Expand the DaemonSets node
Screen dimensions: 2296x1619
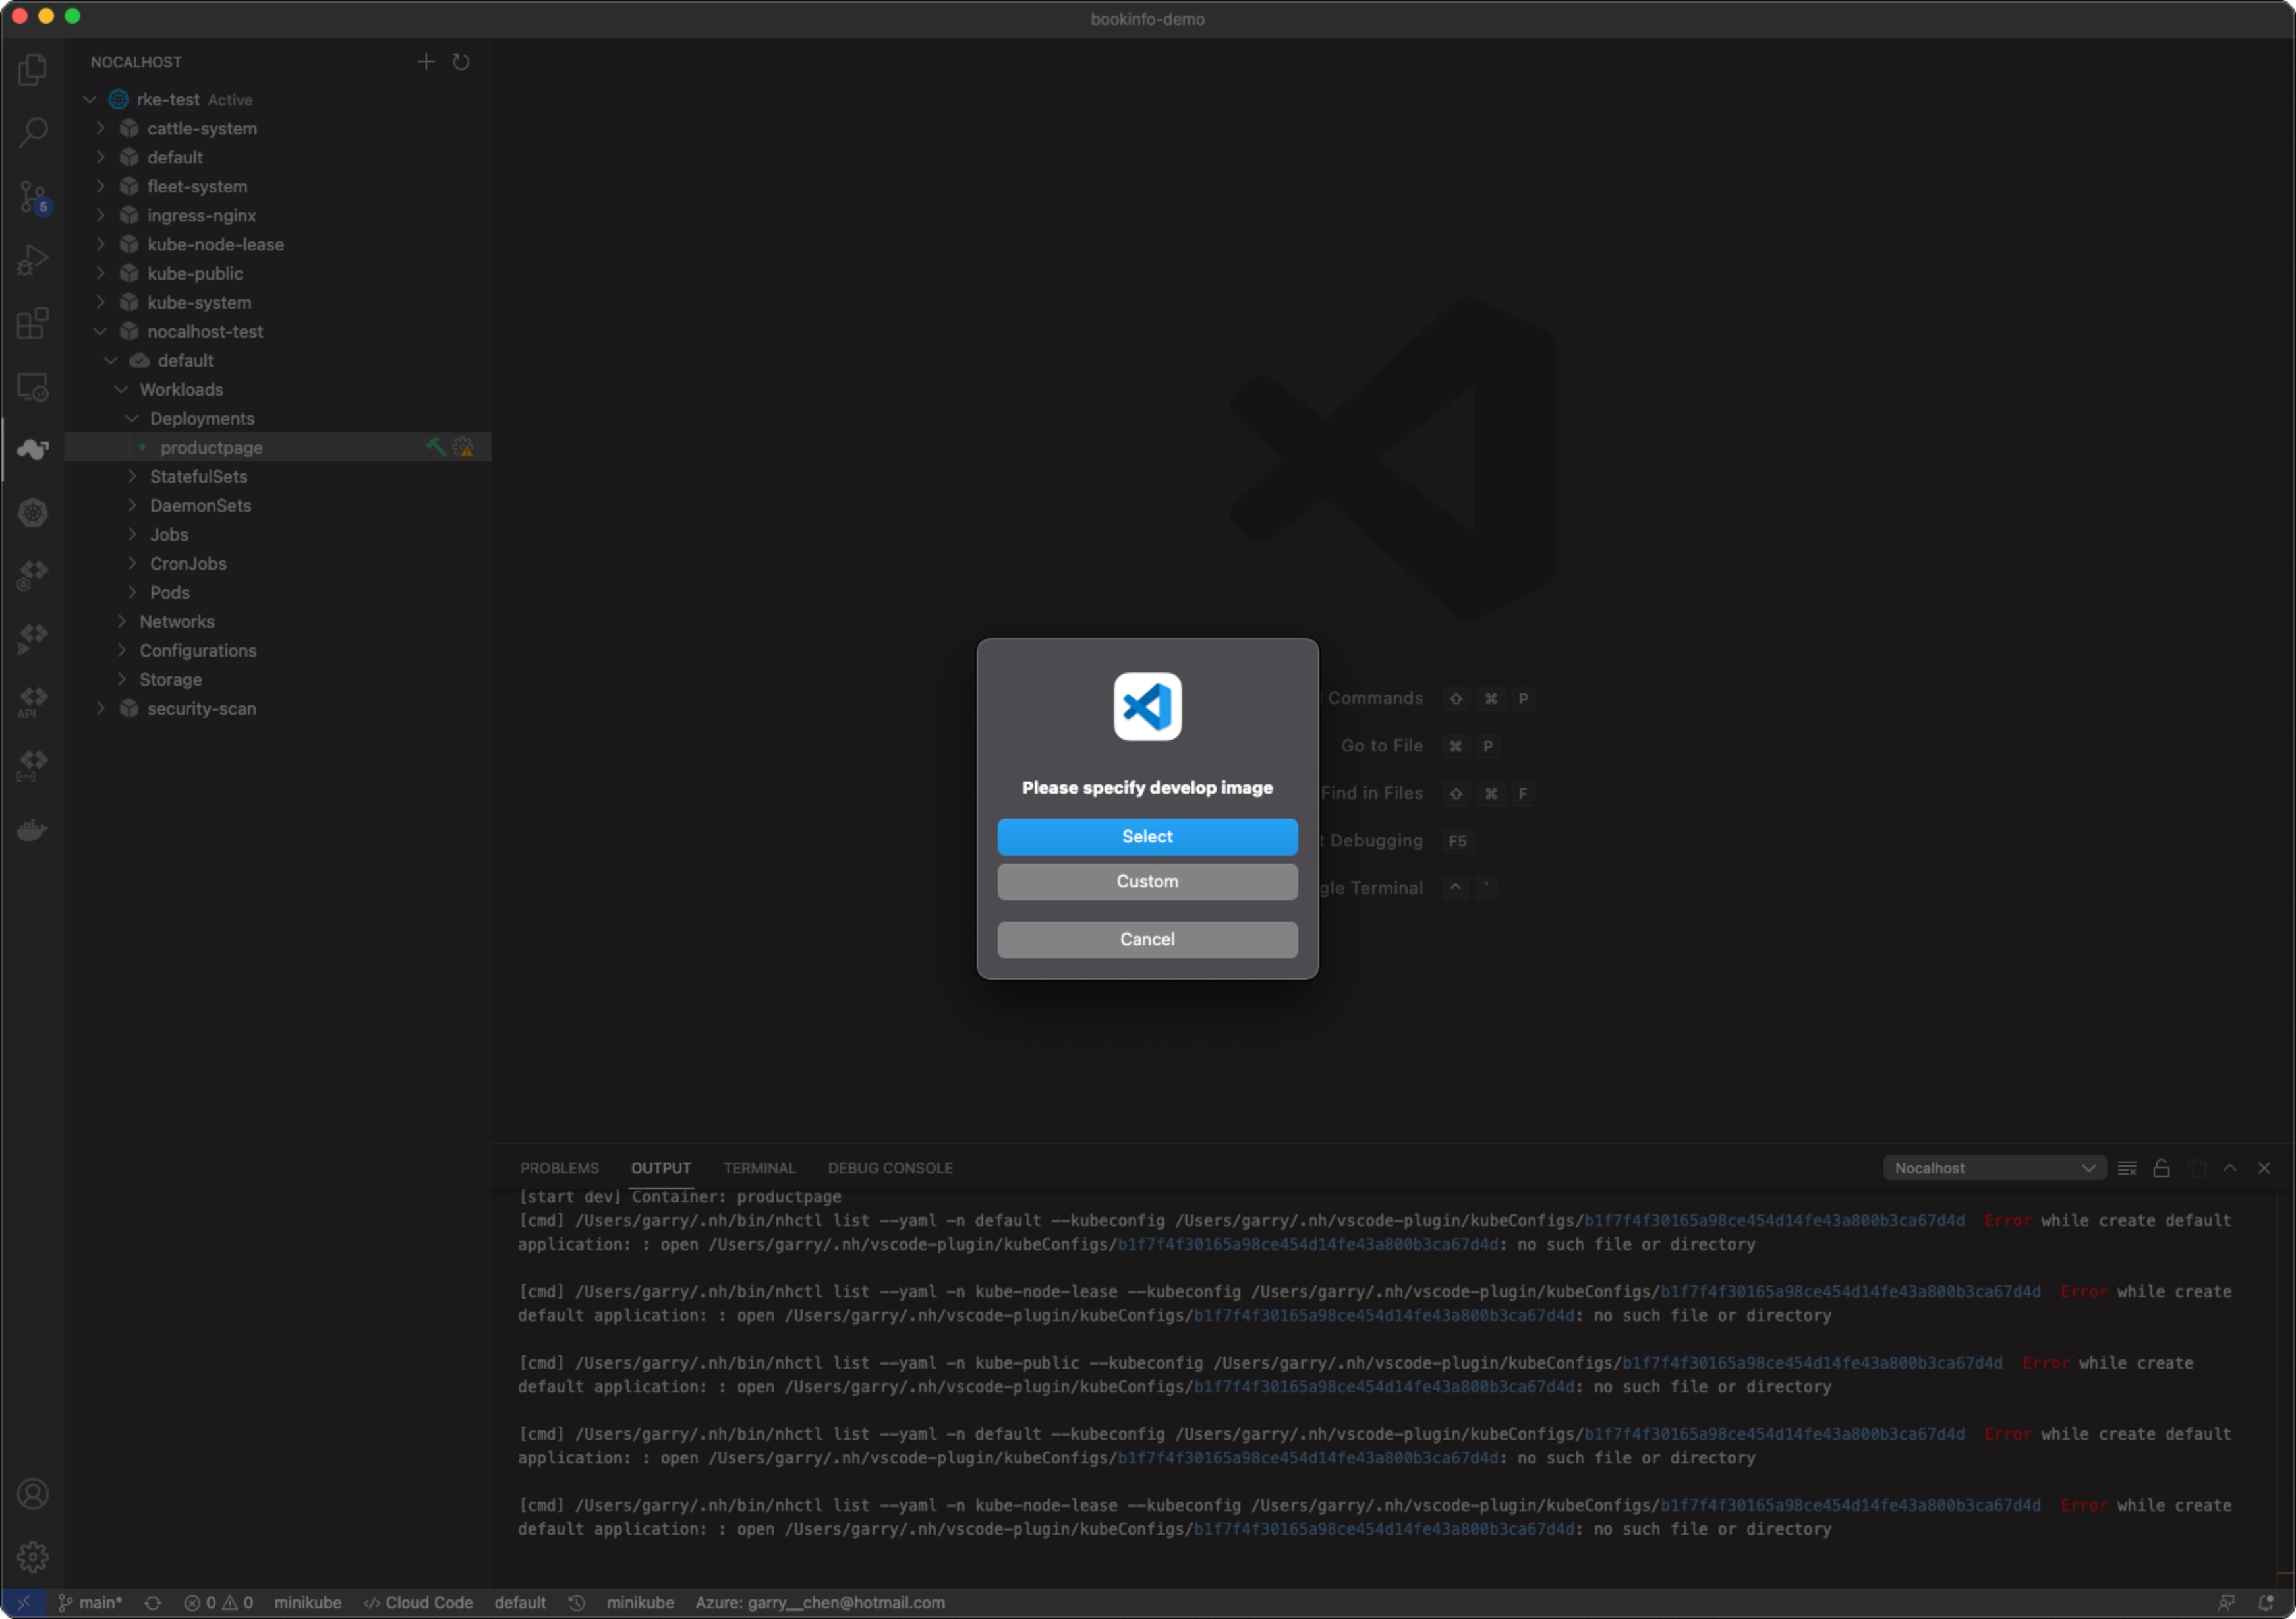click(132, 505)
